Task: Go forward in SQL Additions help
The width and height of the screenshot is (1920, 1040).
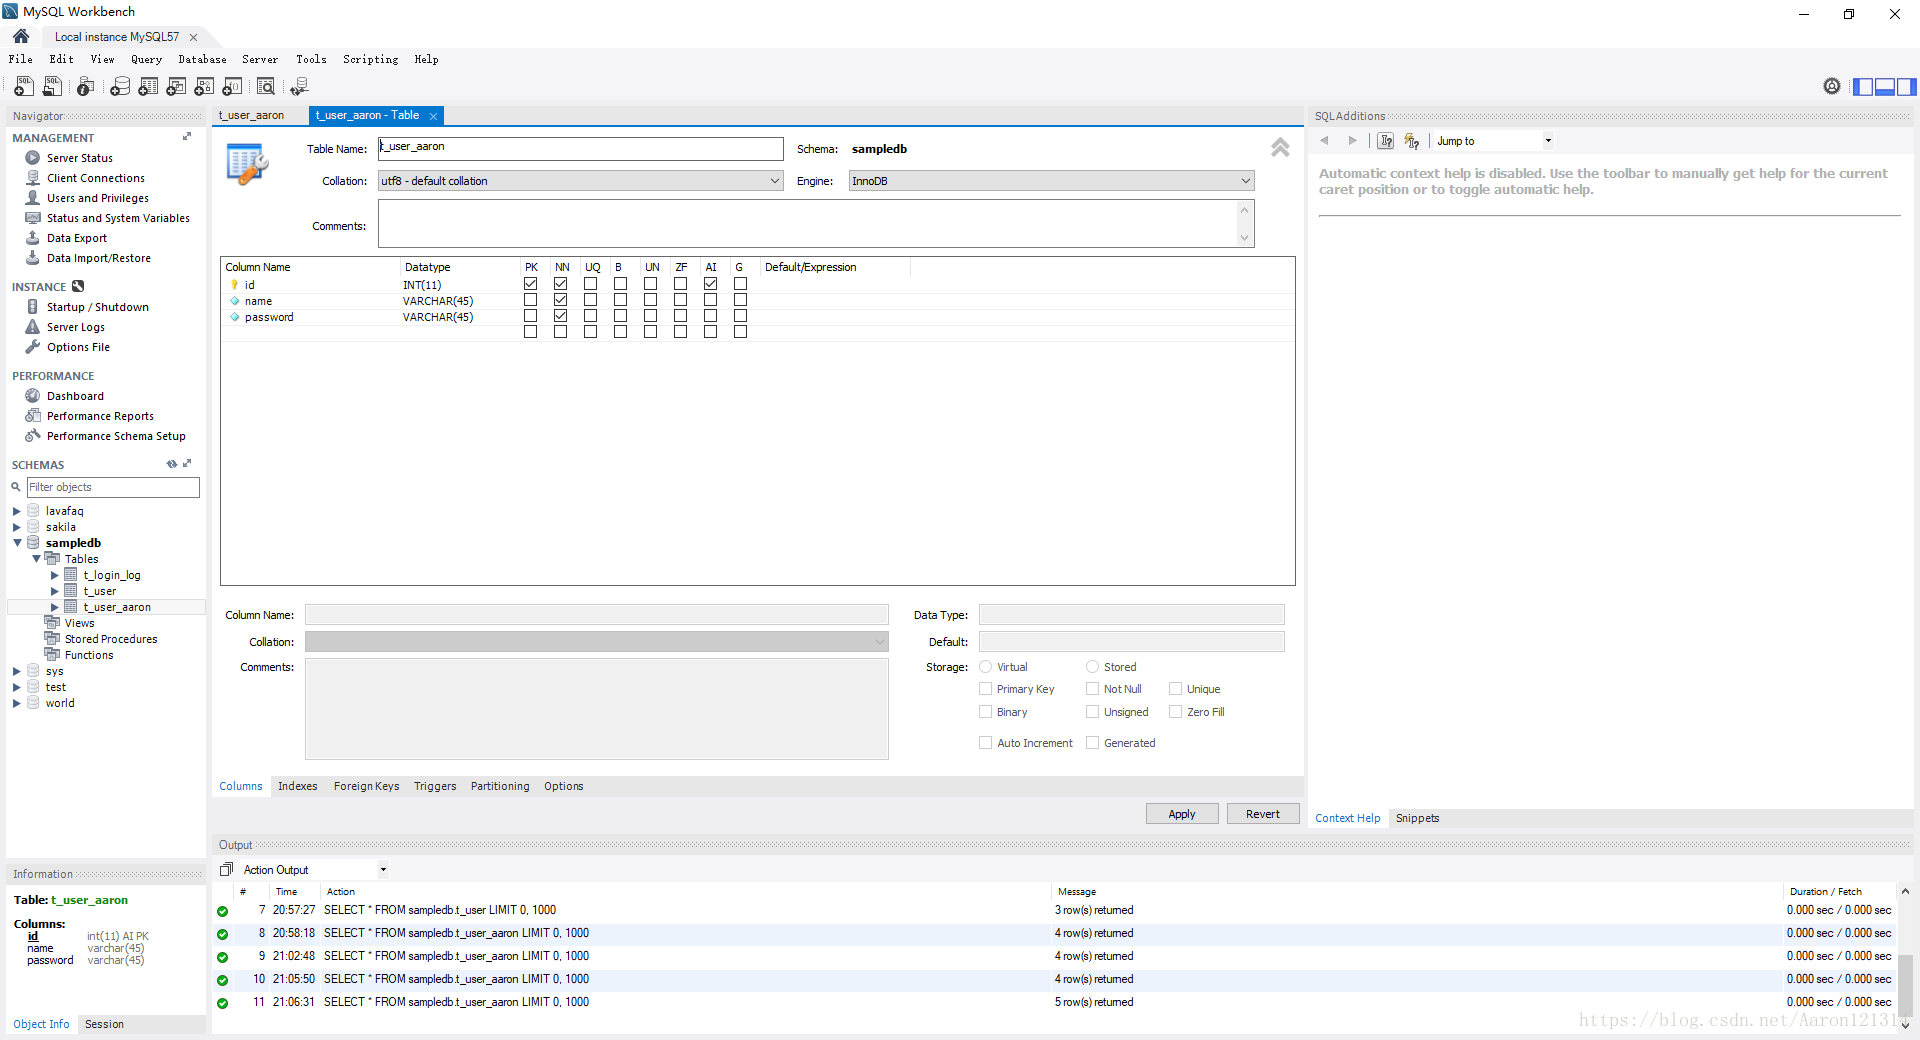Action: coord(1352,141)
